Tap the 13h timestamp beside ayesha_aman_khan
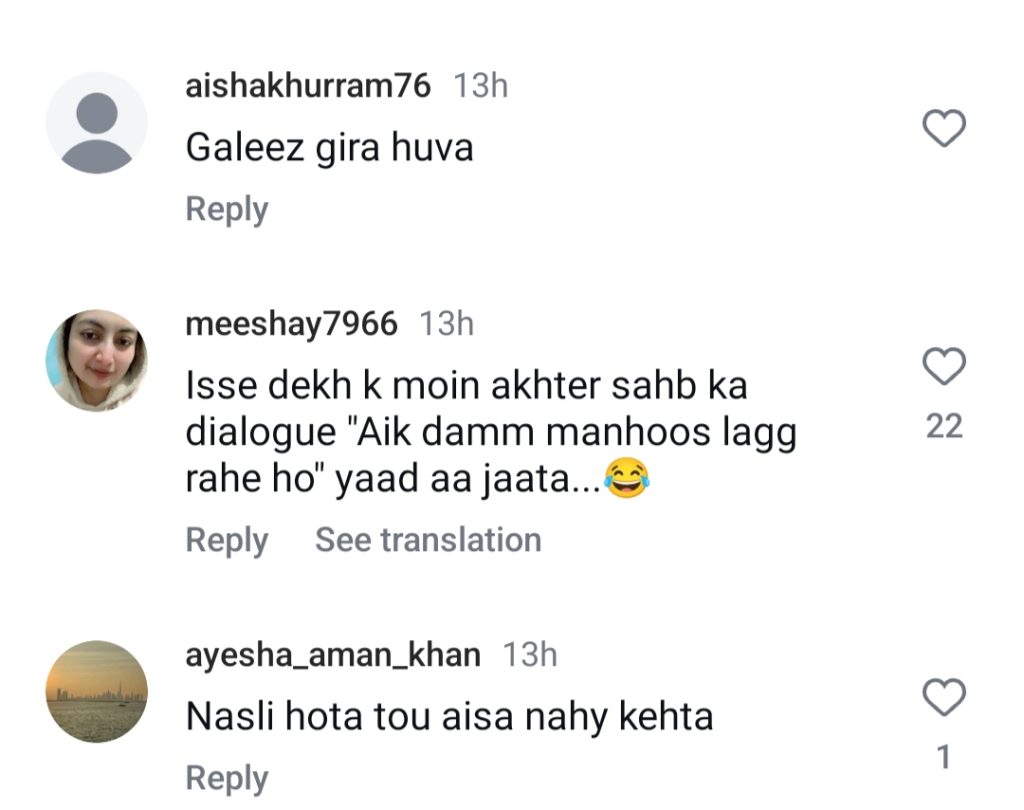This screenshot has height=810, width=1024. pyautogui.click(x=530, y=655)
